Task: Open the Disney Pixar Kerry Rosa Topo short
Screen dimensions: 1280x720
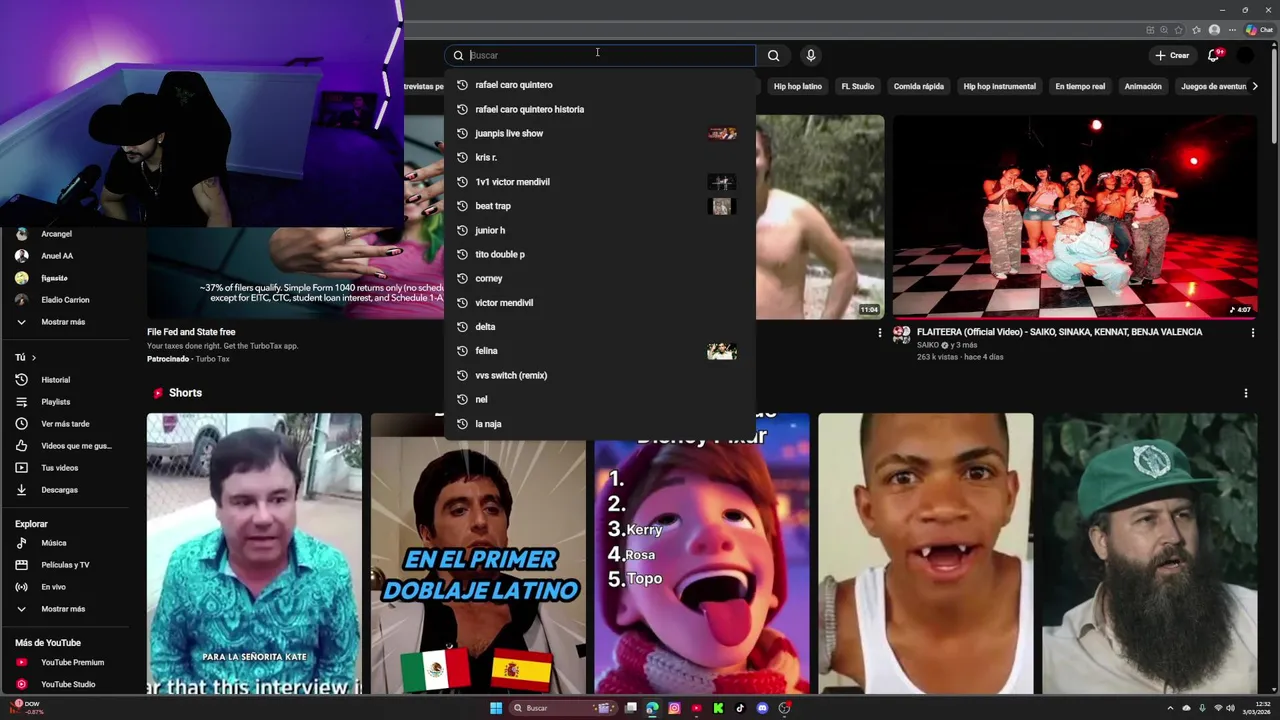Action: pos(702,553)
